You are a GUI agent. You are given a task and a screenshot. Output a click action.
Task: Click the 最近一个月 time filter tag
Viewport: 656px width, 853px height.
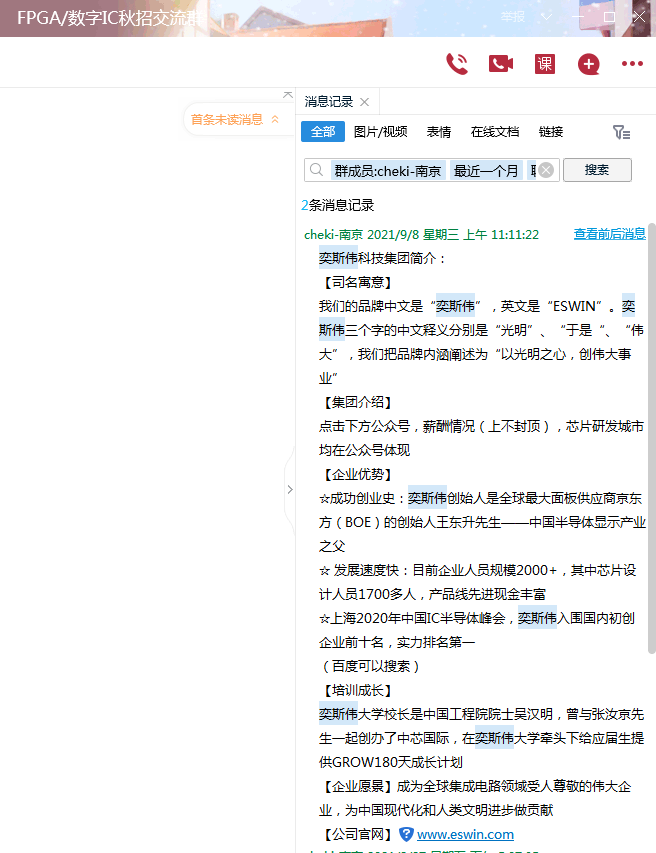(486, 171)
